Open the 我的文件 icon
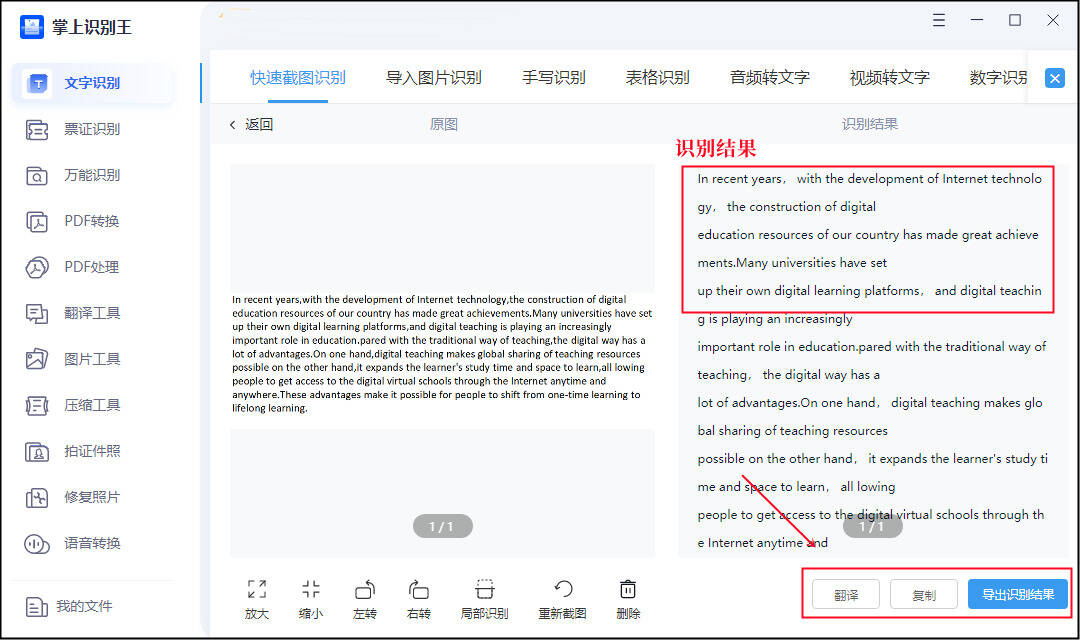 (37, 606)
